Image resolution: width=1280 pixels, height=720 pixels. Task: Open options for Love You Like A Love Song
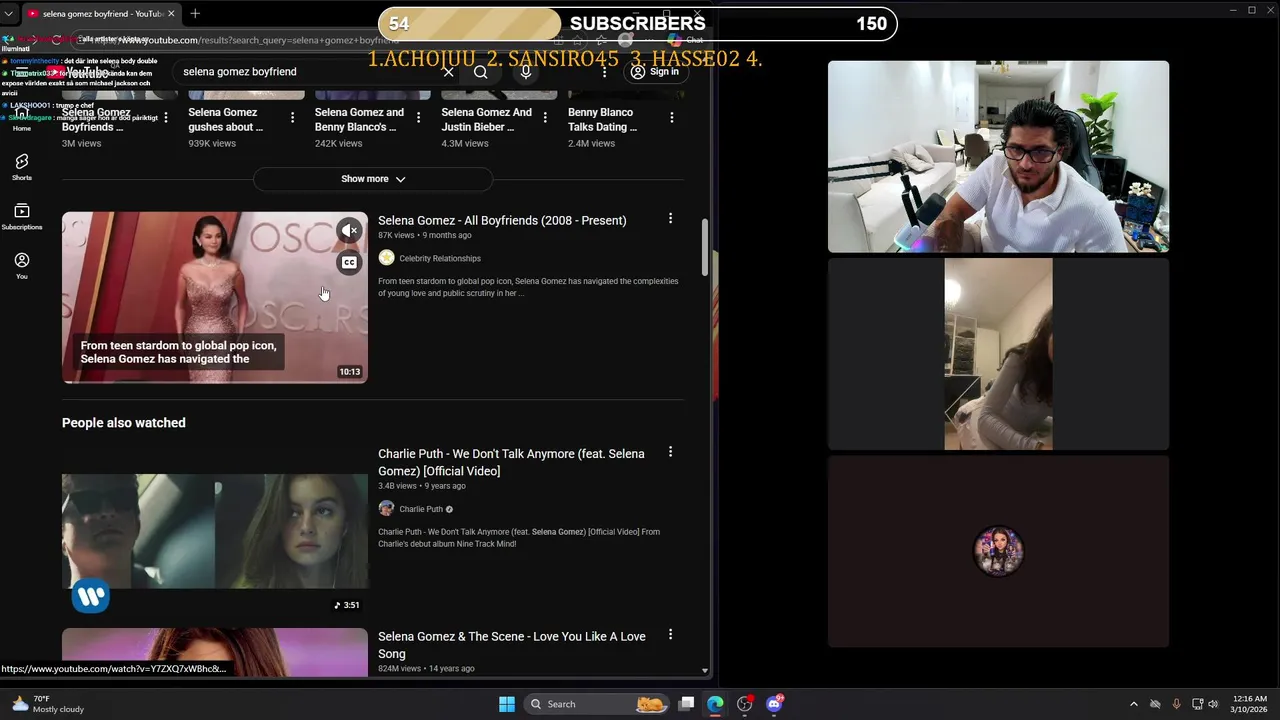[x=670, y=634]
